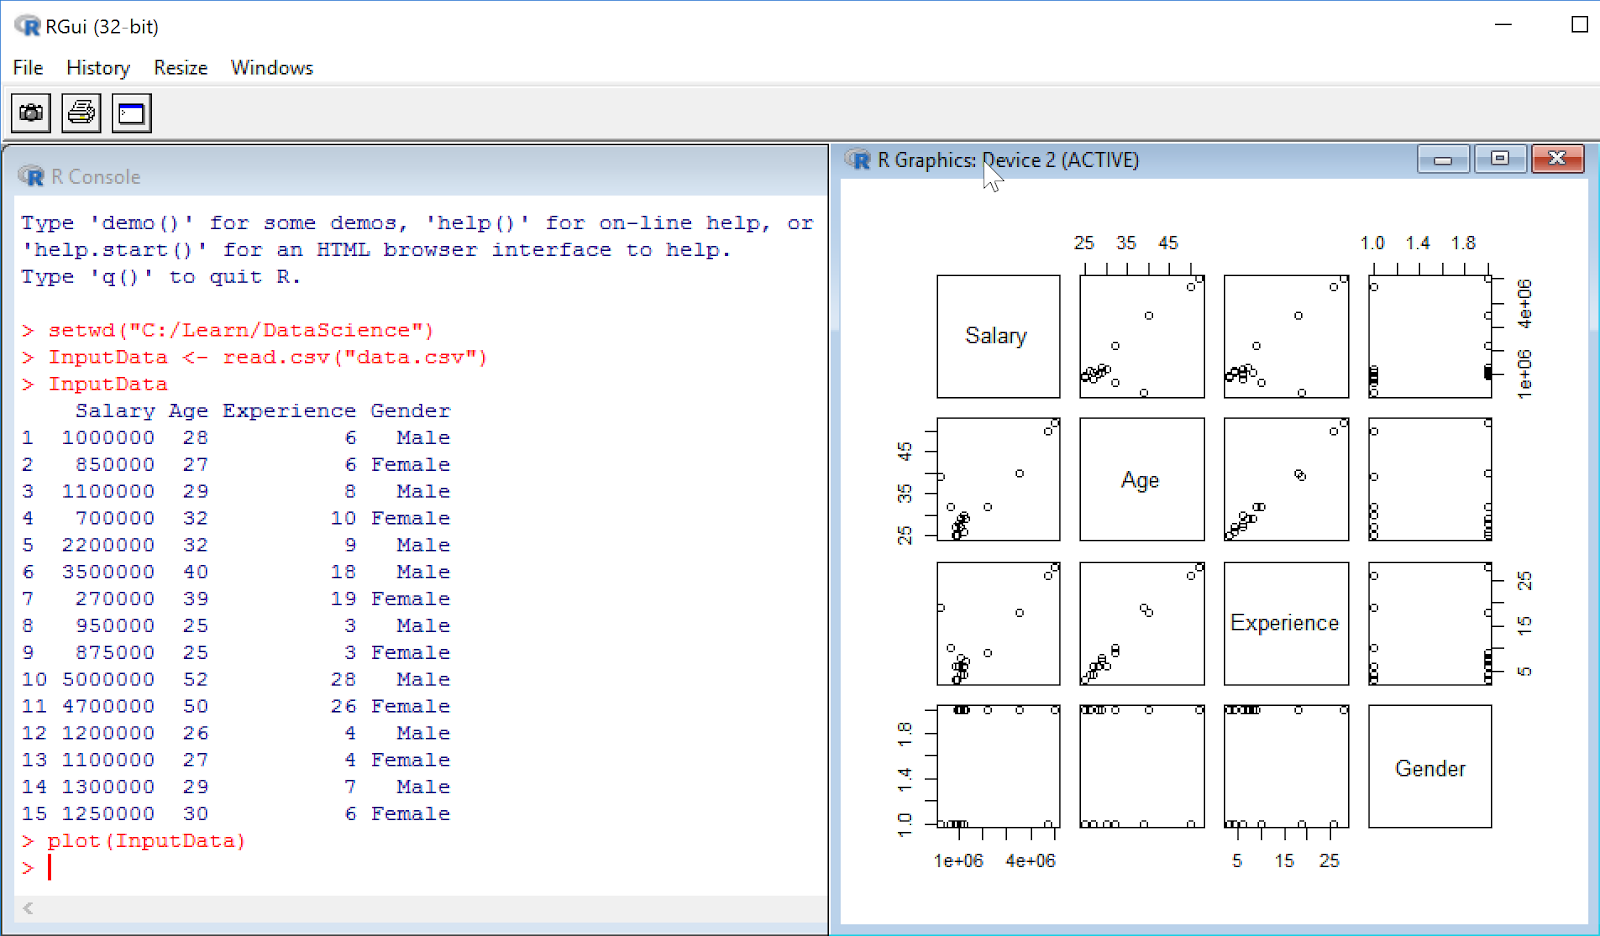This screenshot has height=936, width=1600.
Task: Click the Experience versus Salary scatter panel
Action: [x=998, y=623]
